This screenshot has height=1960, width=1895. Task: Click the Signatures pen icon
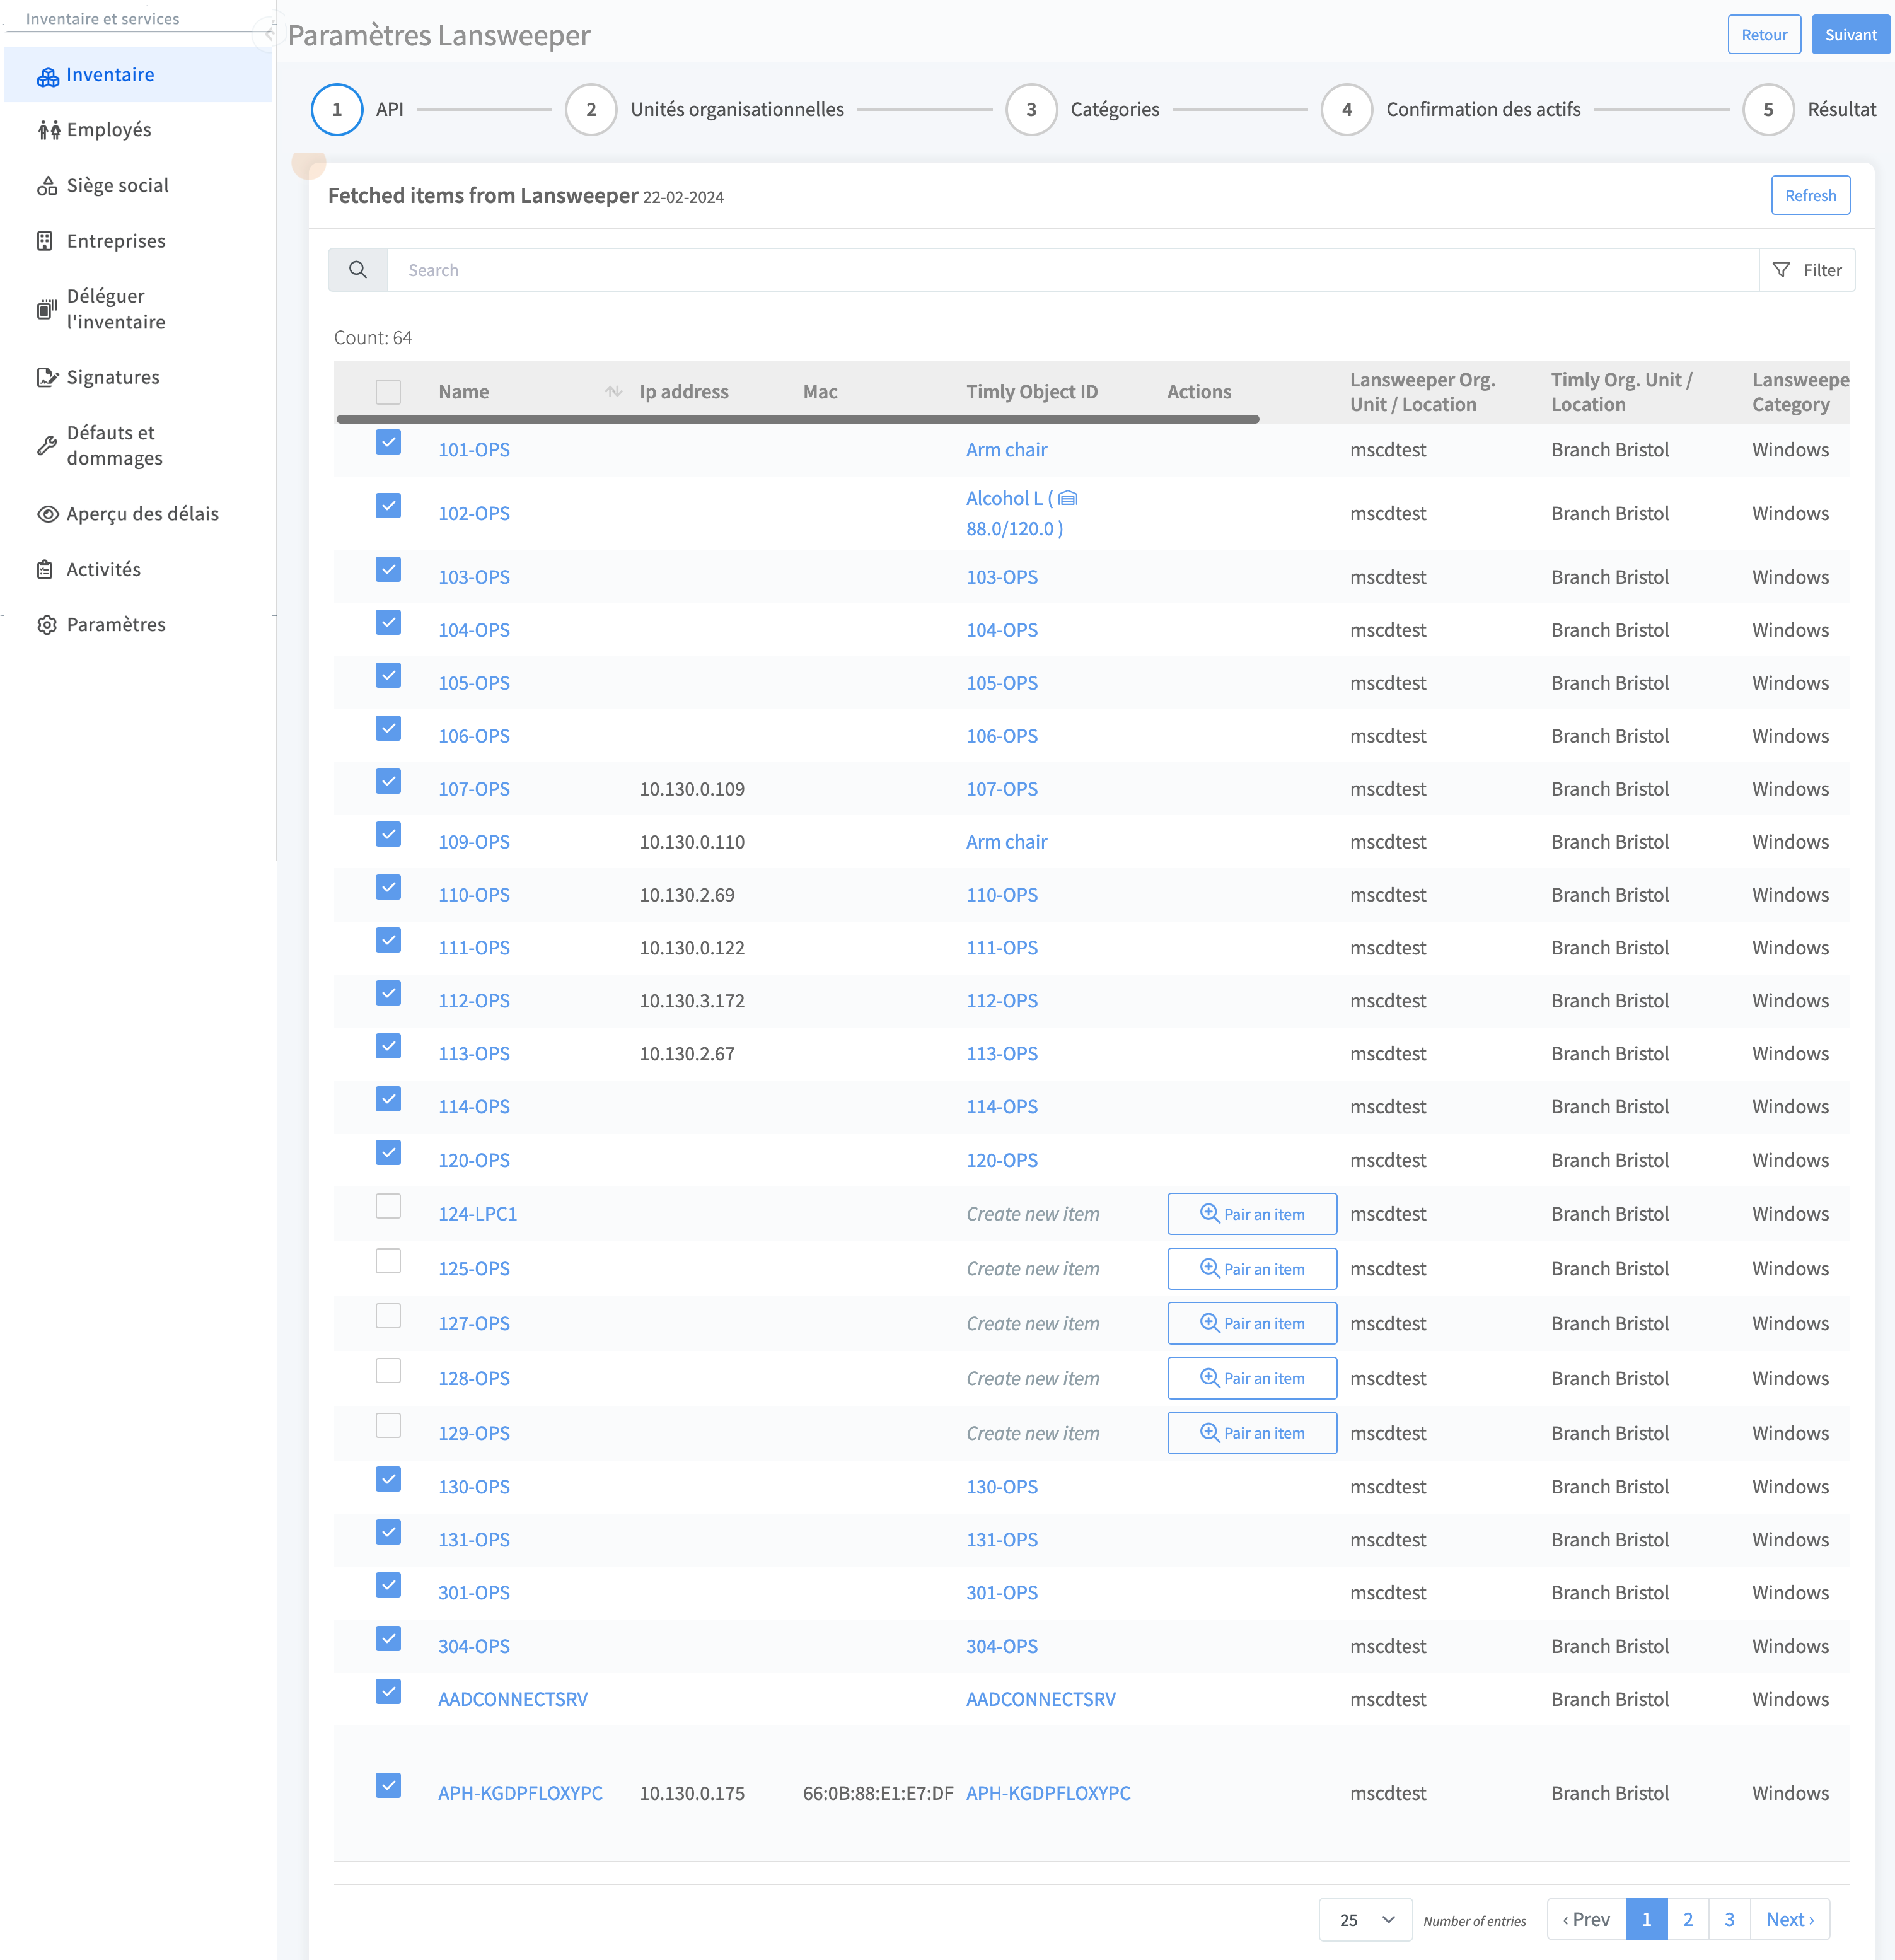click(x=47, y=377)
